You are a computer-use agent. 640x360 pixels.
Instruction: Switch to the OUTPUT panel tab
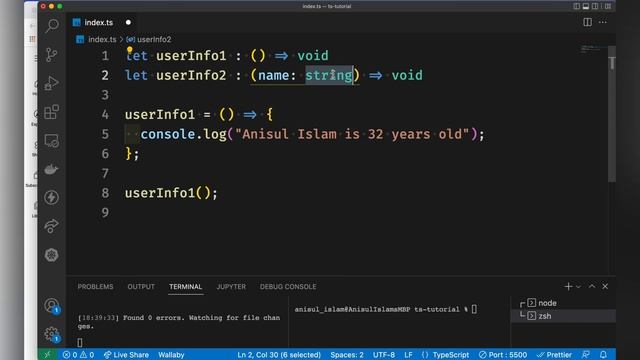coord(141,287)
